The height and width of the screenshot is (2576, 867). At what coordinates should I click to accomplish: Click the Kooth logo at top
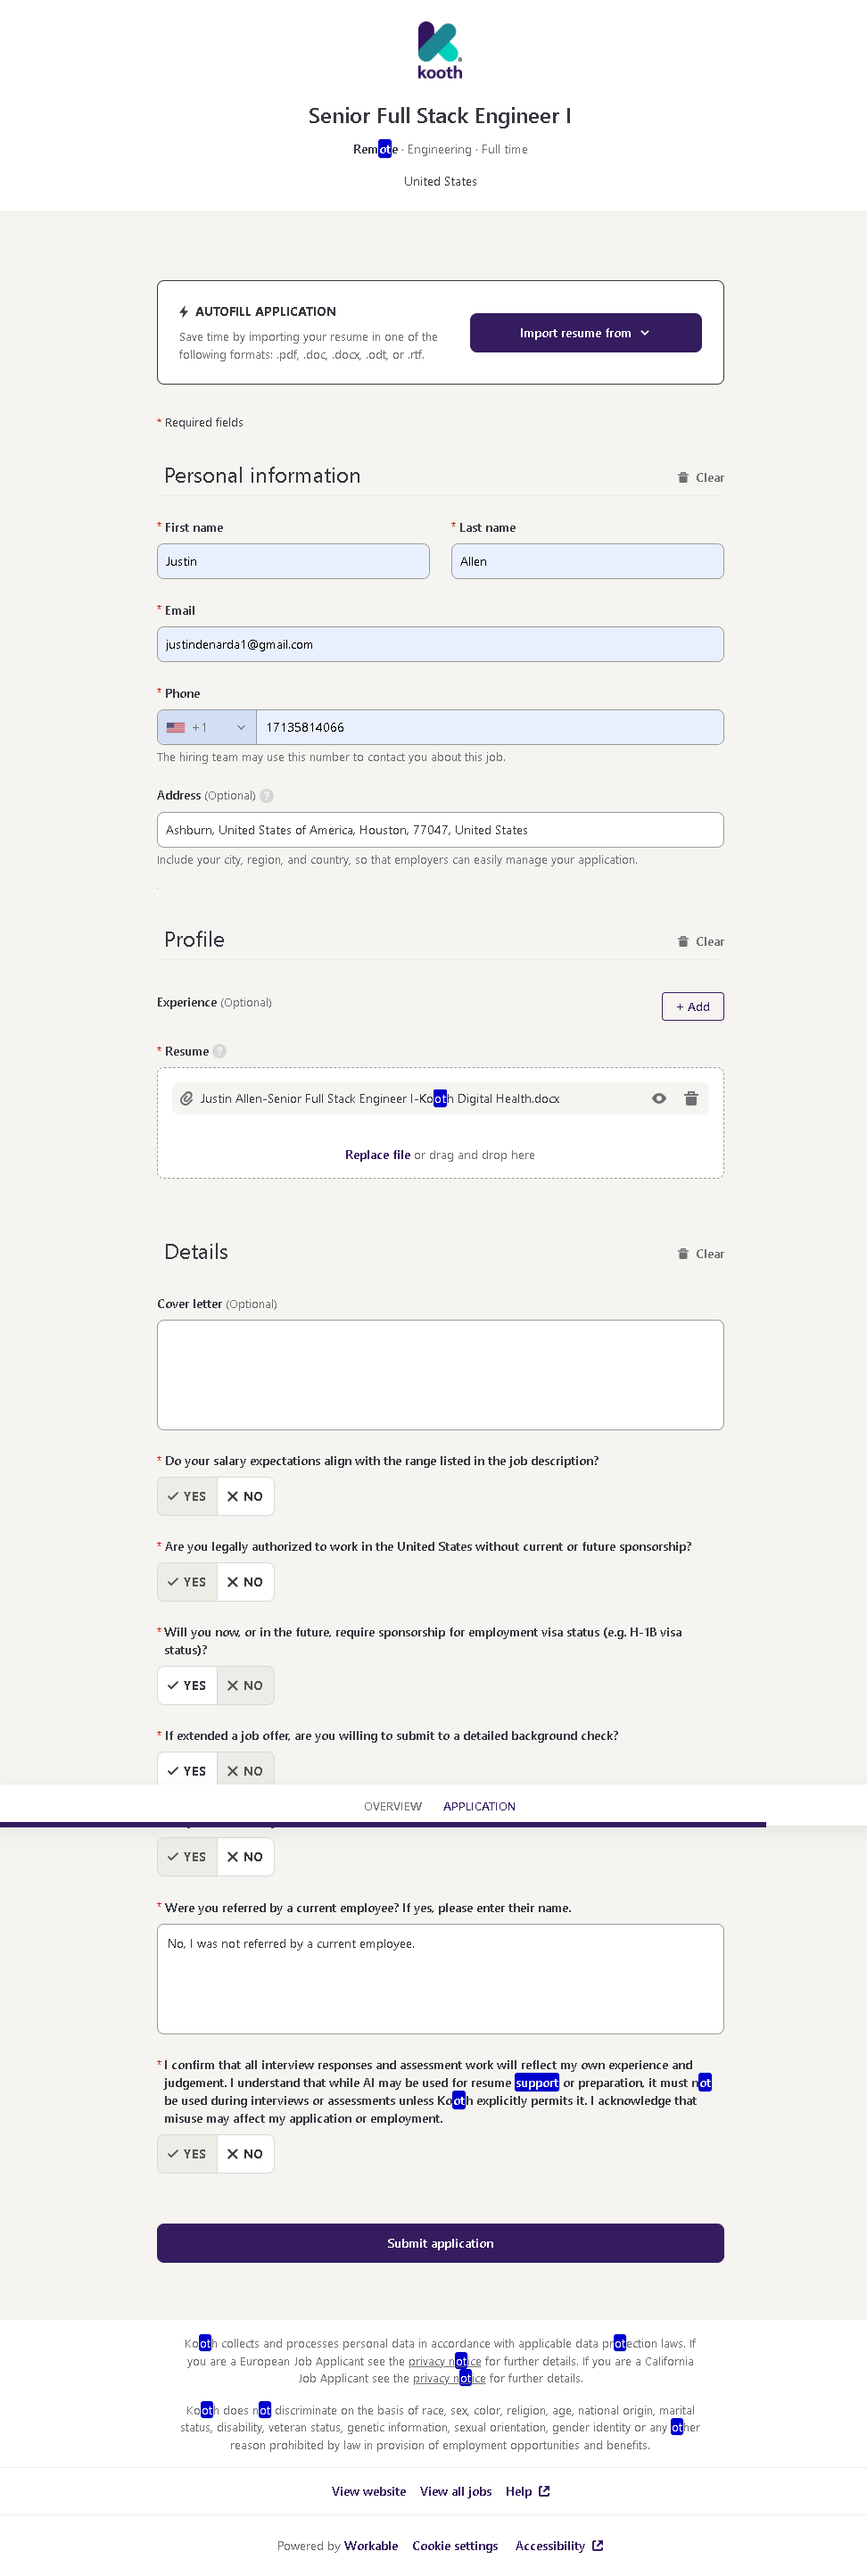[440, 50]
